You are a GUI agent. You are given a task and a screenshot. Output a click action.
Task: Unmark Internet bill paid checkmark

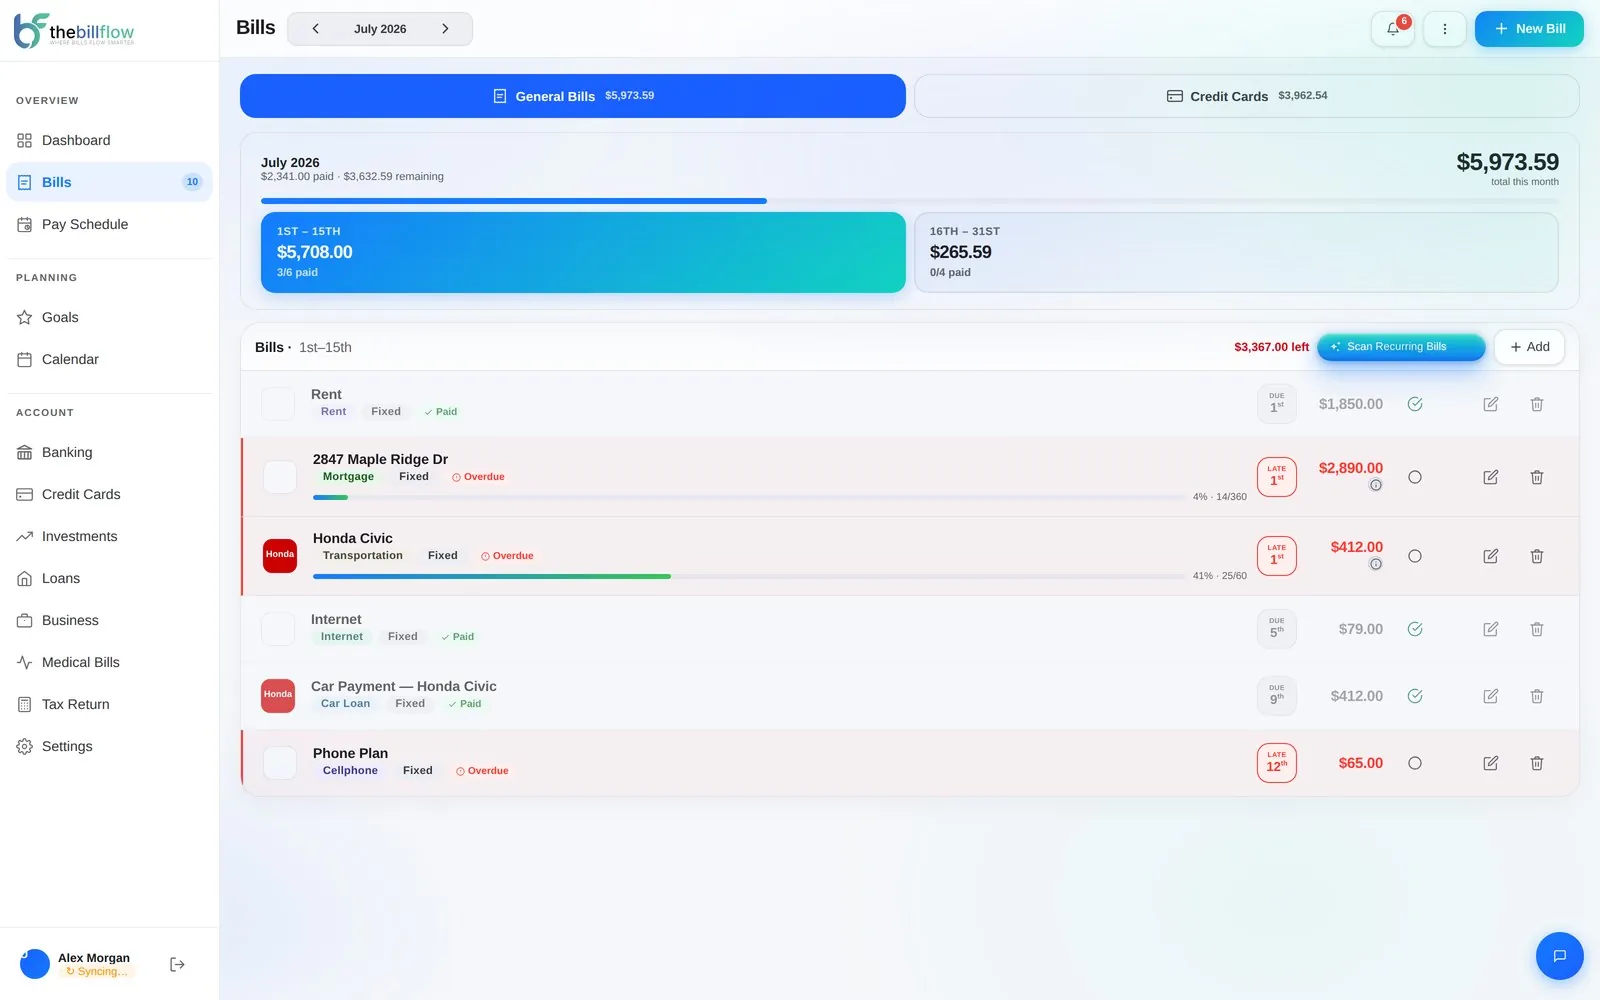pyautogui.click(x=1414, y=629)
